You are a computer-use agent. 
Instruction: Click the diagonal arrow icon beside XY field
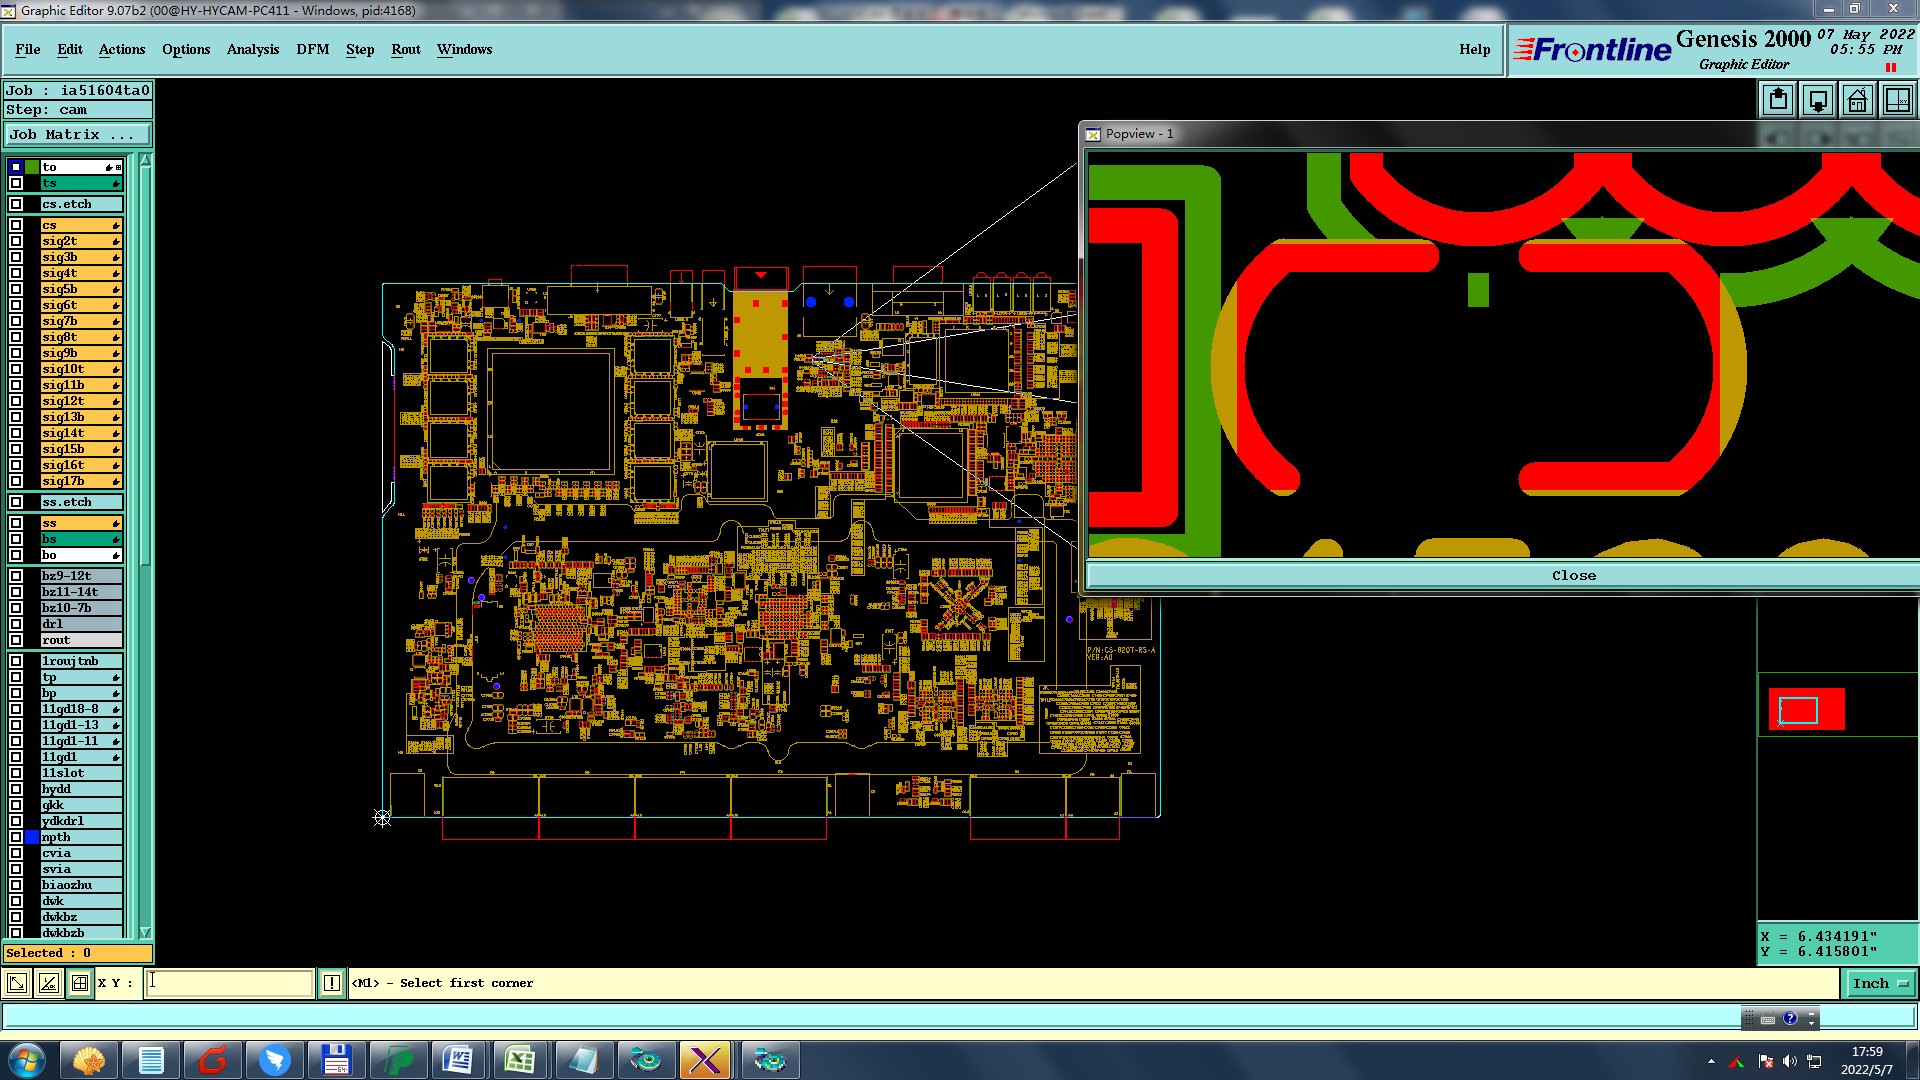pyautogui.click(x=17, y=983)
